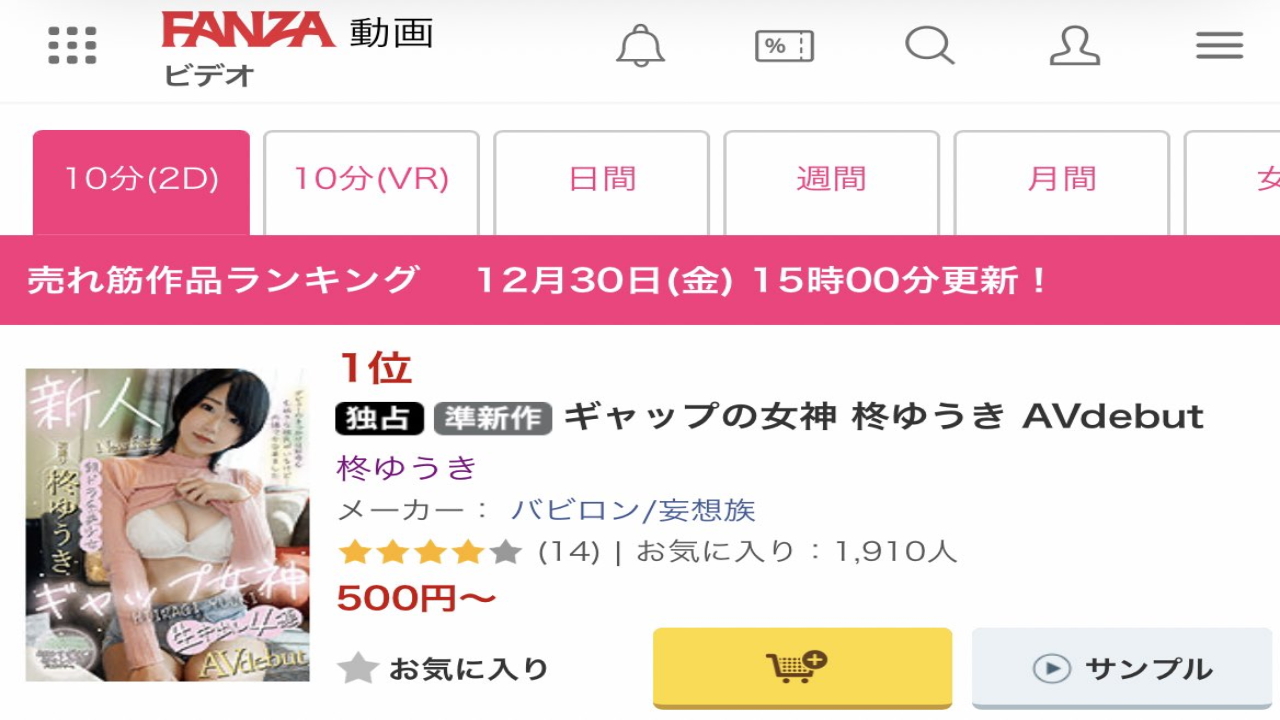
Task: Open the hamburger menu icon
Action: 1219,46
